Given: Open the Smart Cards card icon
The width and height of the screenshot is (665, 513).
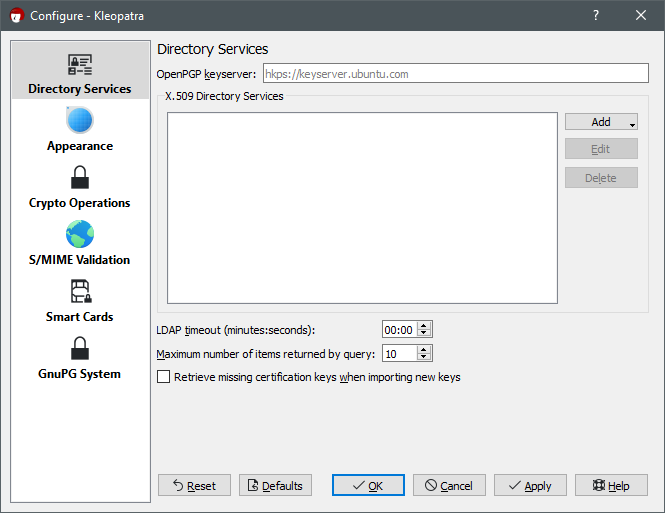Looking at the screenshot, I should pyautogui.click(x=80, y=291).
